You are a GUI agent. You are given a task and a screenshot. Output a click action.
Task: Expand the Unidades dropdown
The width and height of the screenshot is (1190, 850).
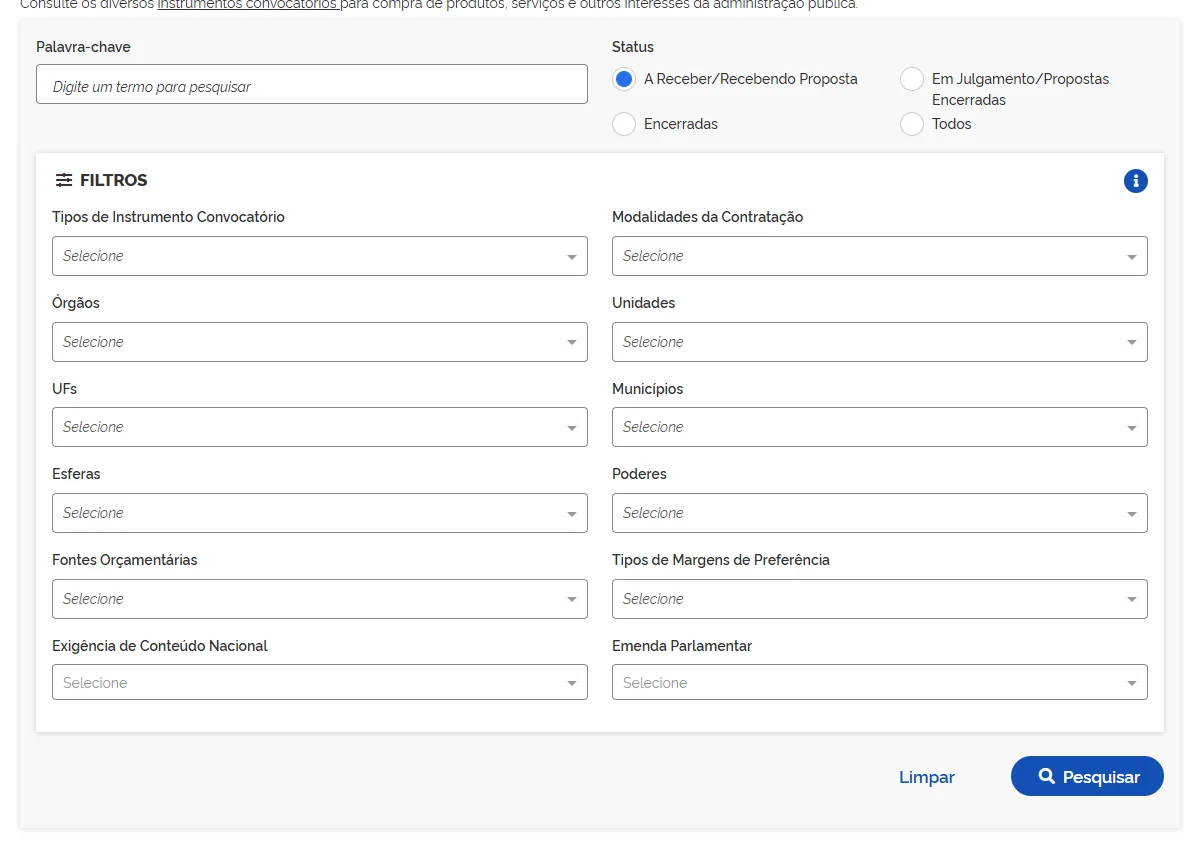[x=880, y=342]
